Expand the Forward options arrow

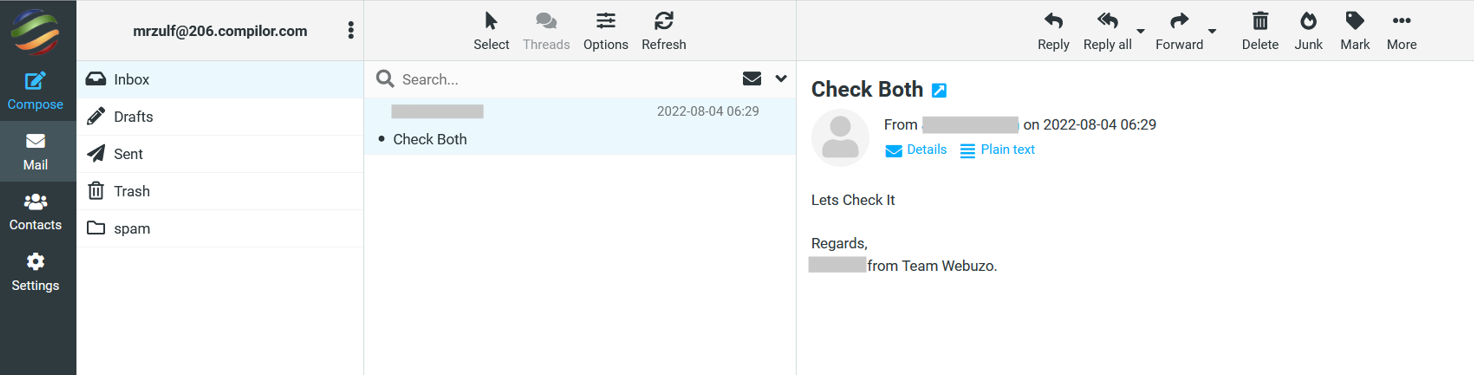click(1212, 31)
